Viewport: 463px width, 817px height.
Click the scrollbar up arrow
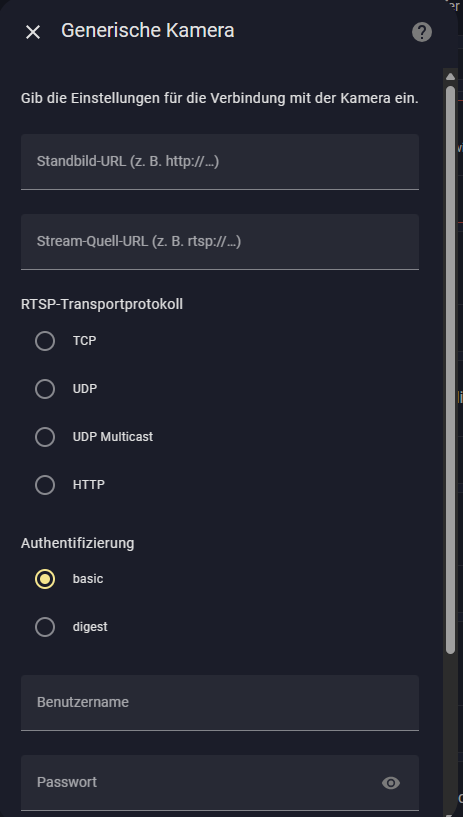(451, 77)
